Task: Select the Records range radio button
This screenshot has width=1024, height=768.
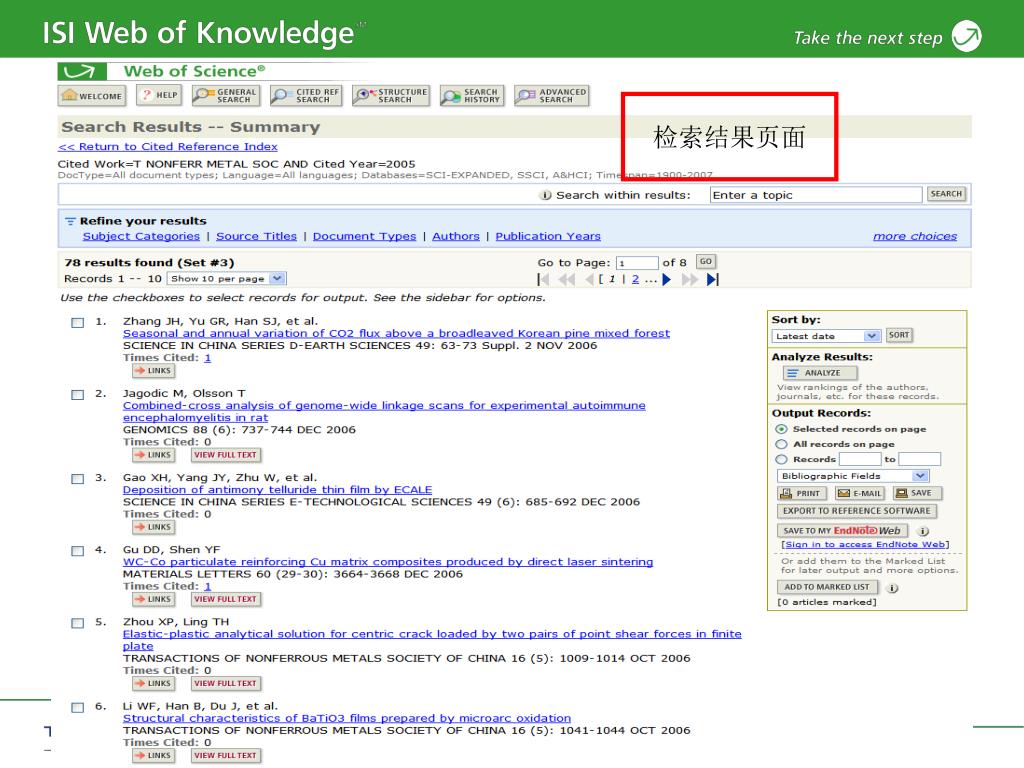Action: tap(781, 459)
